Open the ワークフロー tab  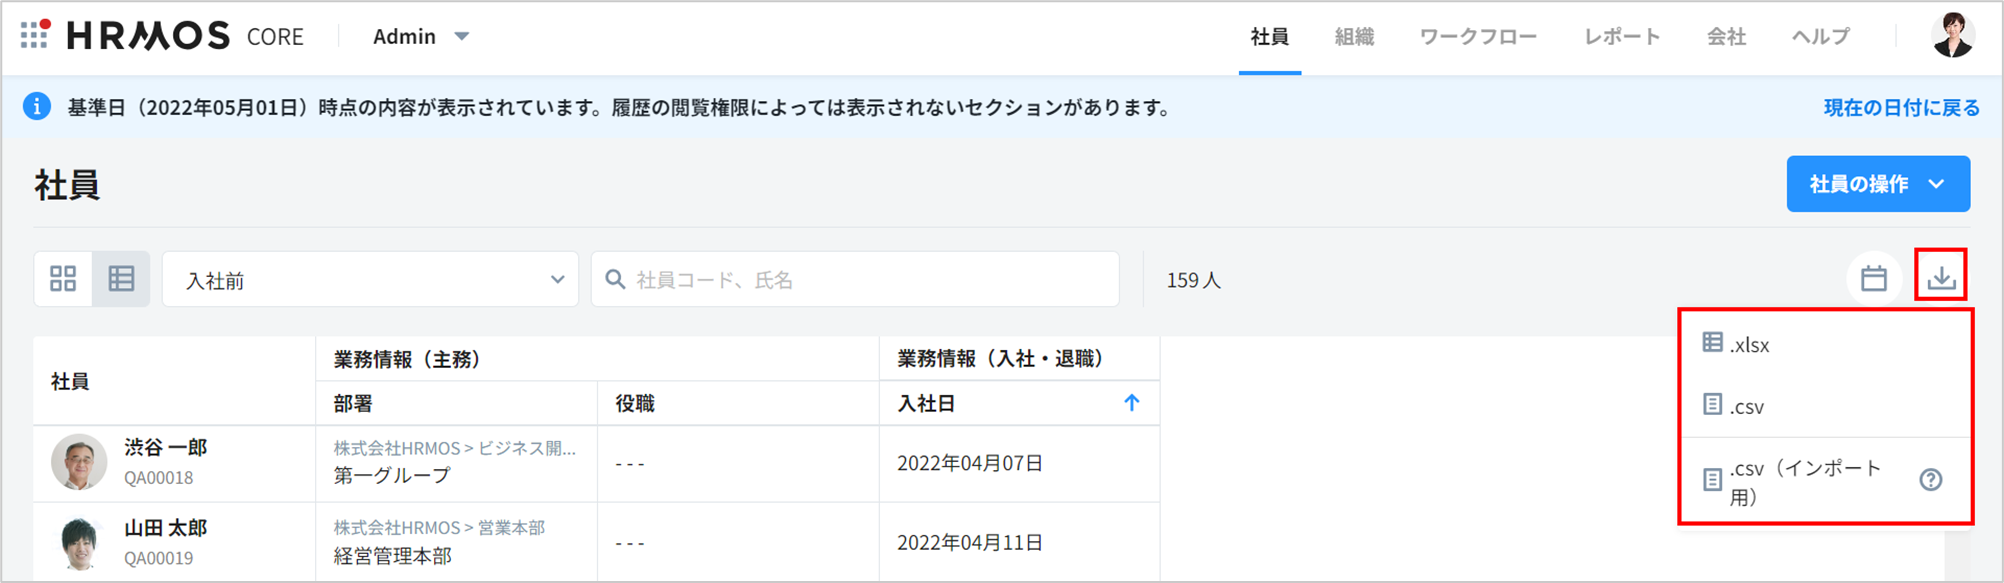tap(1477, 37)
